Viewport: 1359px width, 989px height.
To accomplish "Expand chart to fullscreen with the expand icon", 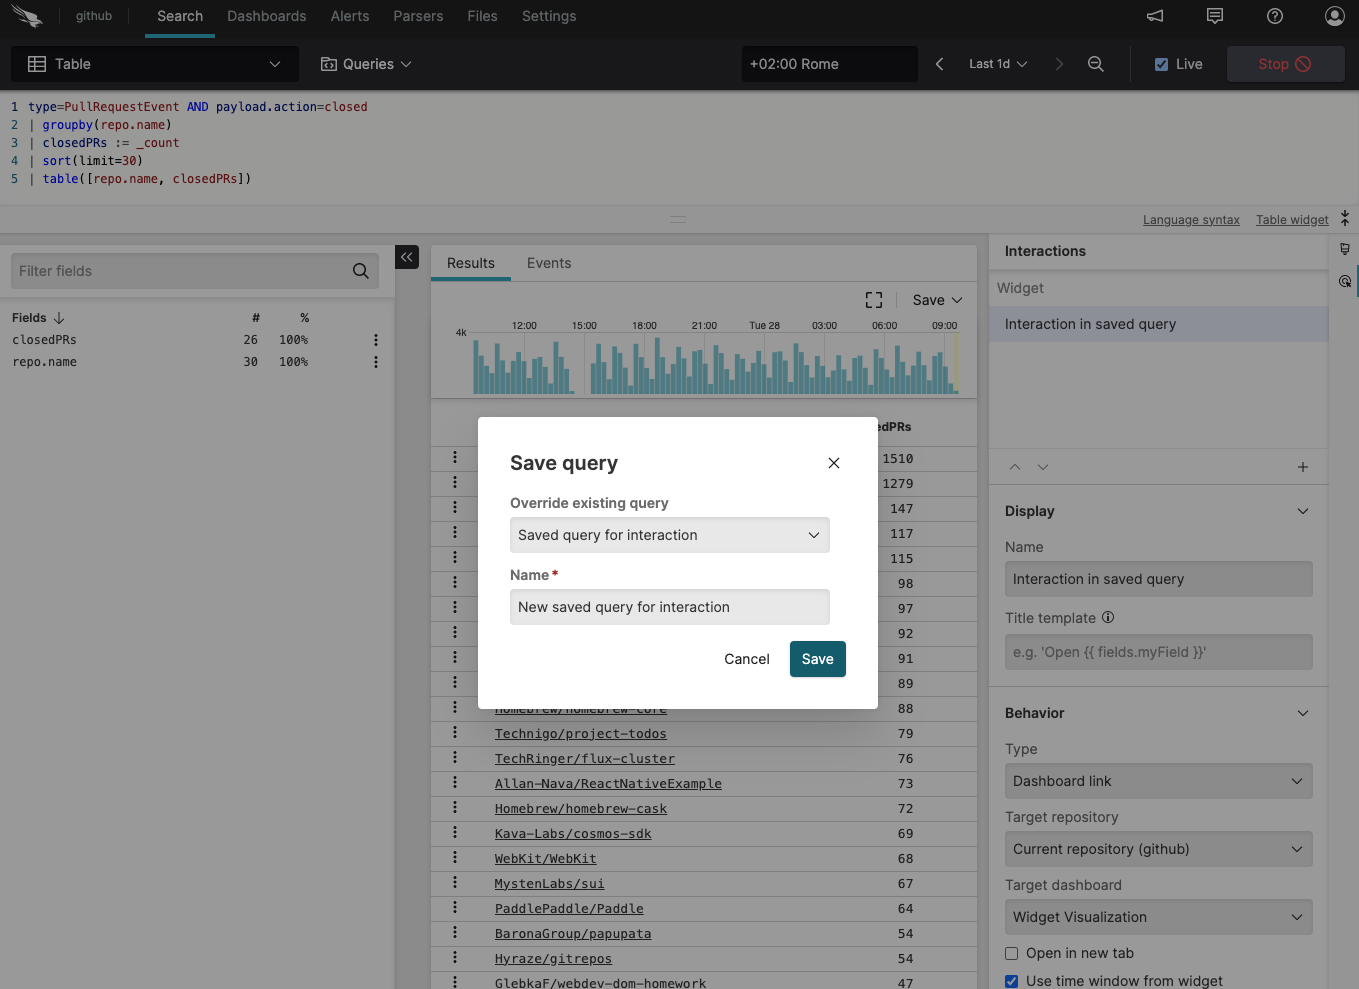I will tap(873, 299).
